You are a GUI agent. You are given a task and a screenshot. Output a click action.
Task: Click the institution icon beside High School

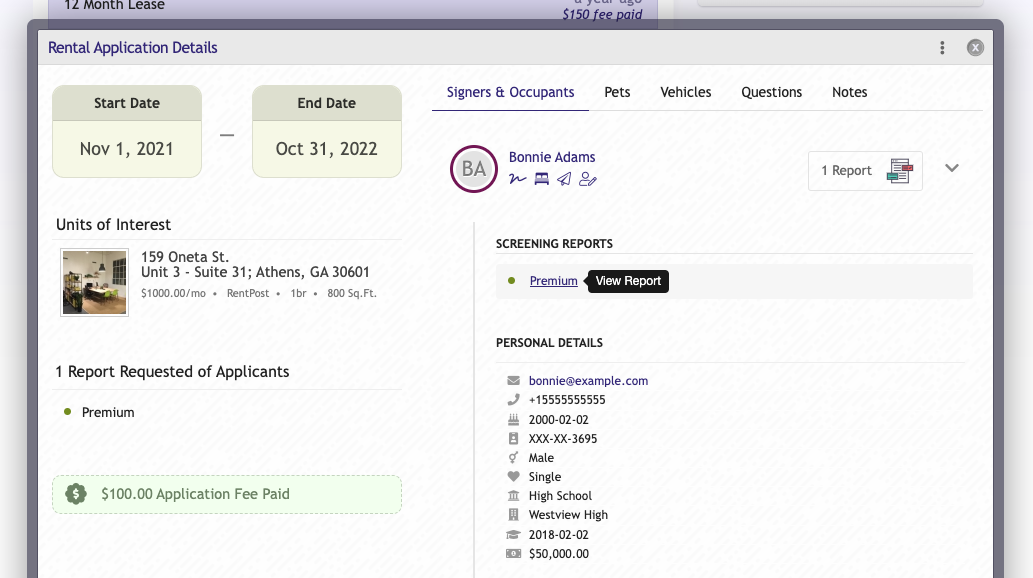click(513, 496)
